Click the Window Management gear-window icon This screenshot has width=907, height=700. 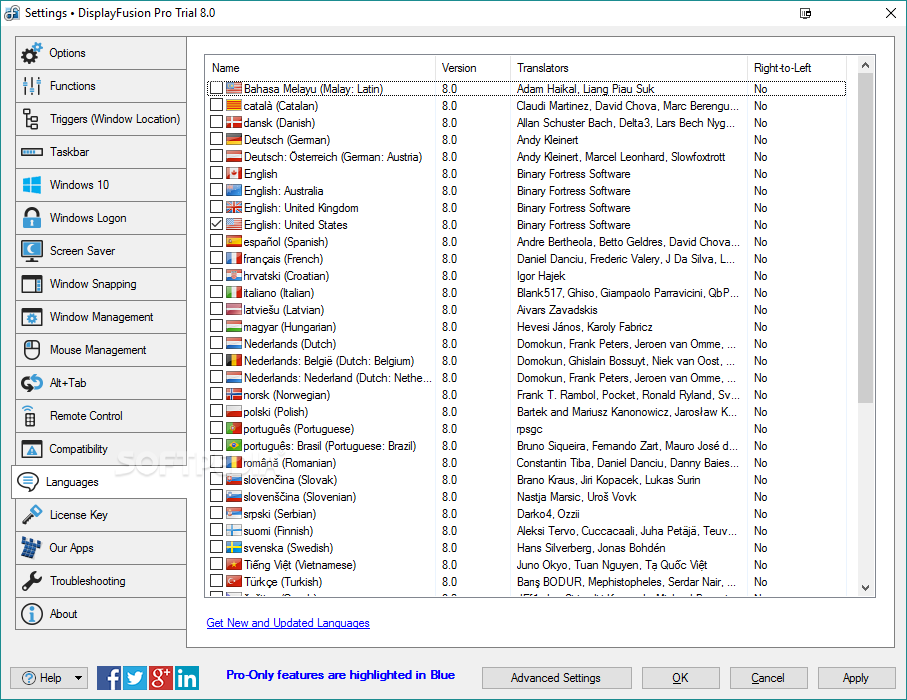pyautogui.click(x=31, y=317)
